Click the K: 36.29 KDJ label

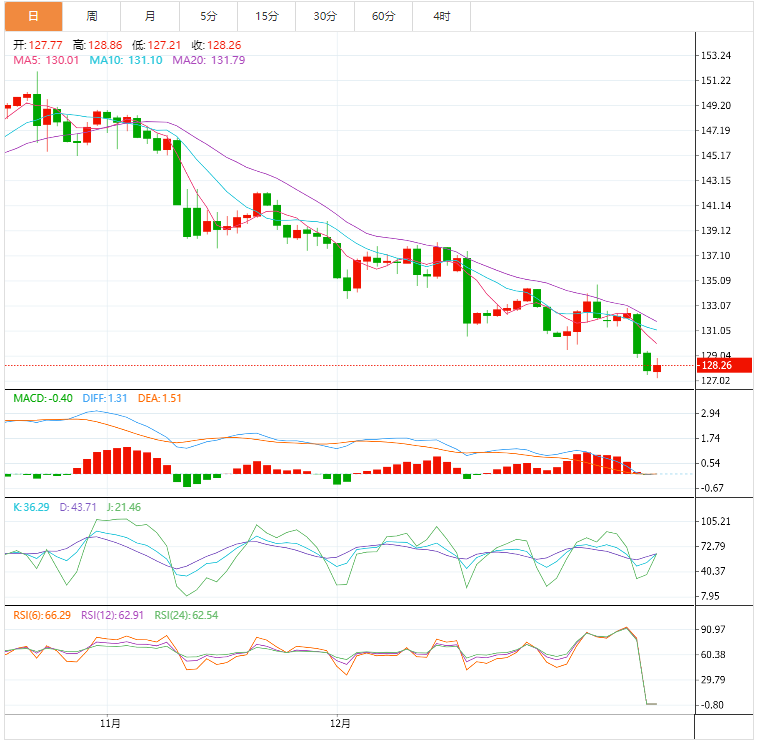(x=33, y=508)
